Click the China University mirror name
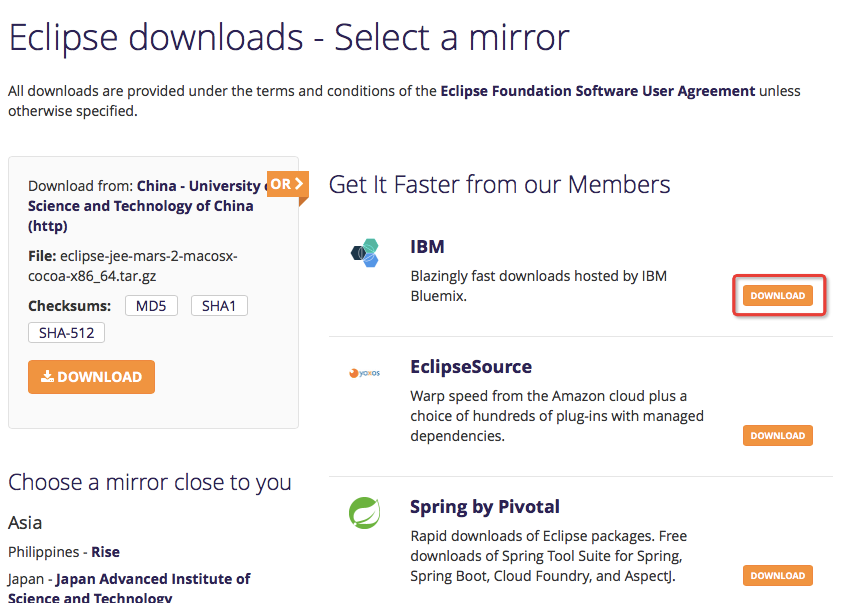 tap(140, 206)
